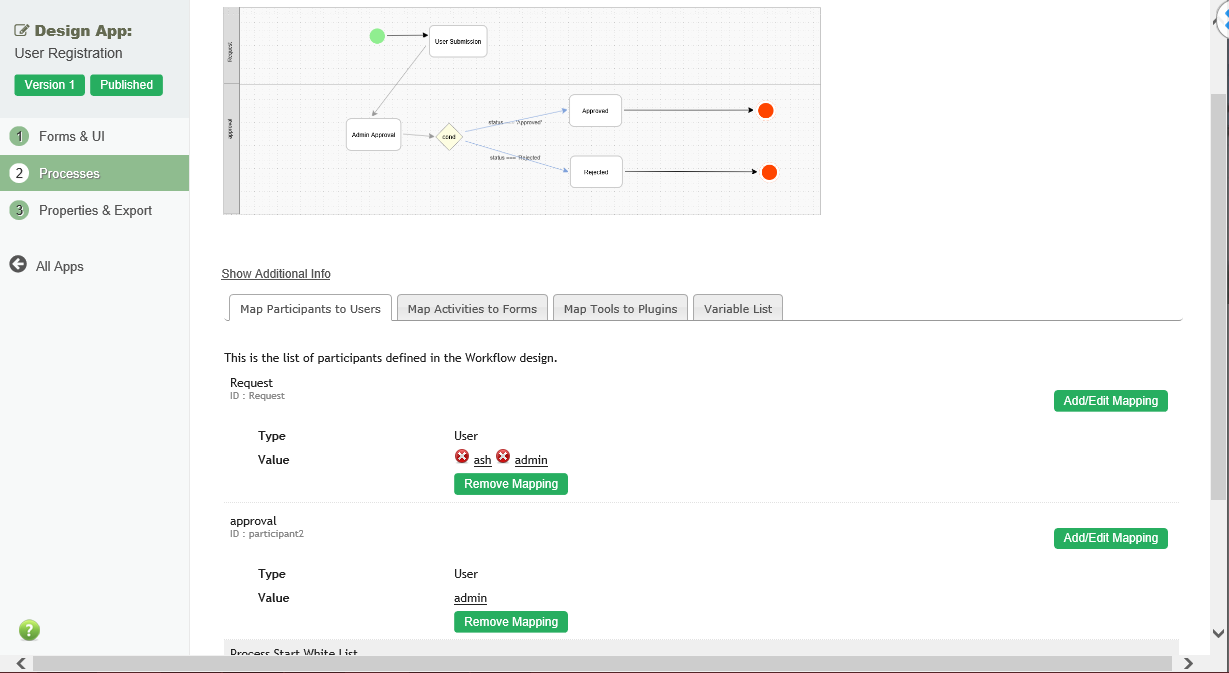Click the red remove icon beside admin
The image size is (1229, 673).
503,457
